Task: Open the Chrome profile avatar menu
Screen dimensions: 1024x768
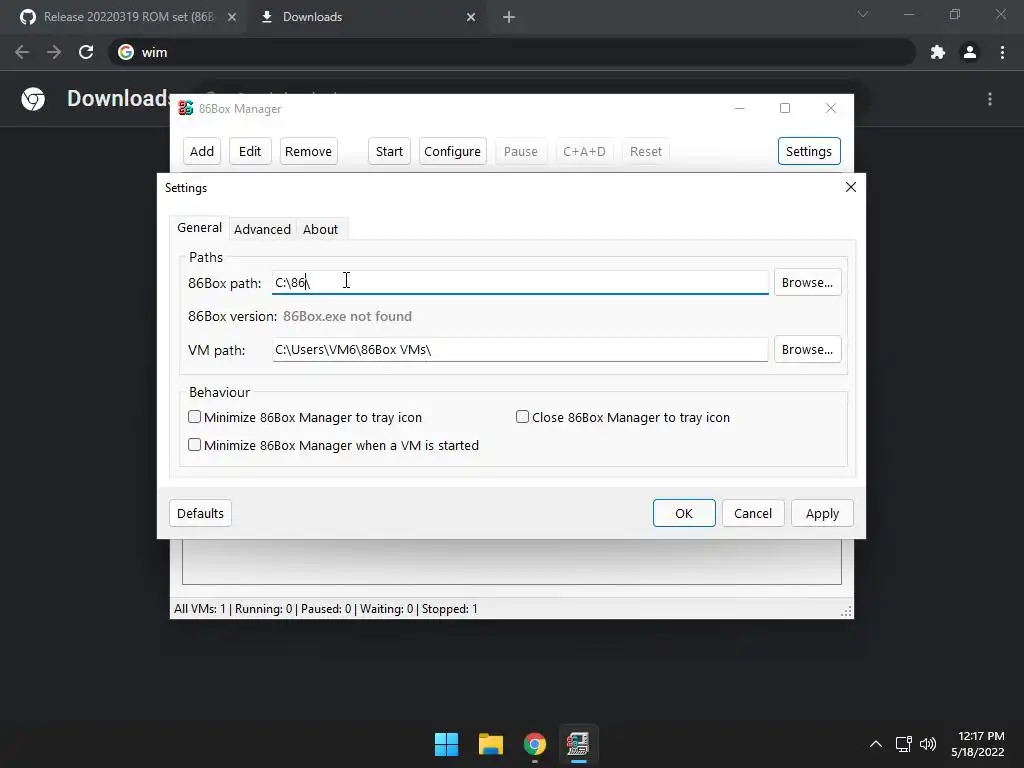Action: pyautogui.click(x=970, y=52)
